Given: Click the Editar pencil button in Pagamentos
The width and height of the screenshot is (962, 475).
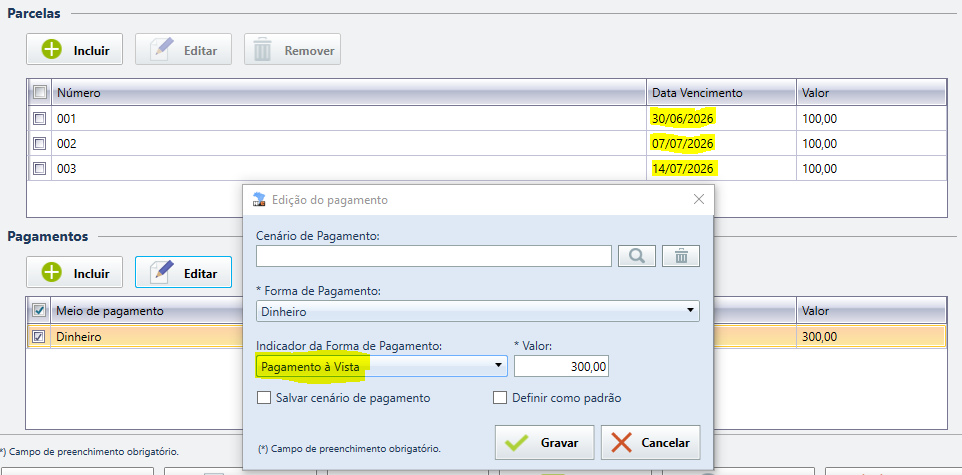Looking at the screenshot, I should click(x=183, y=272).
